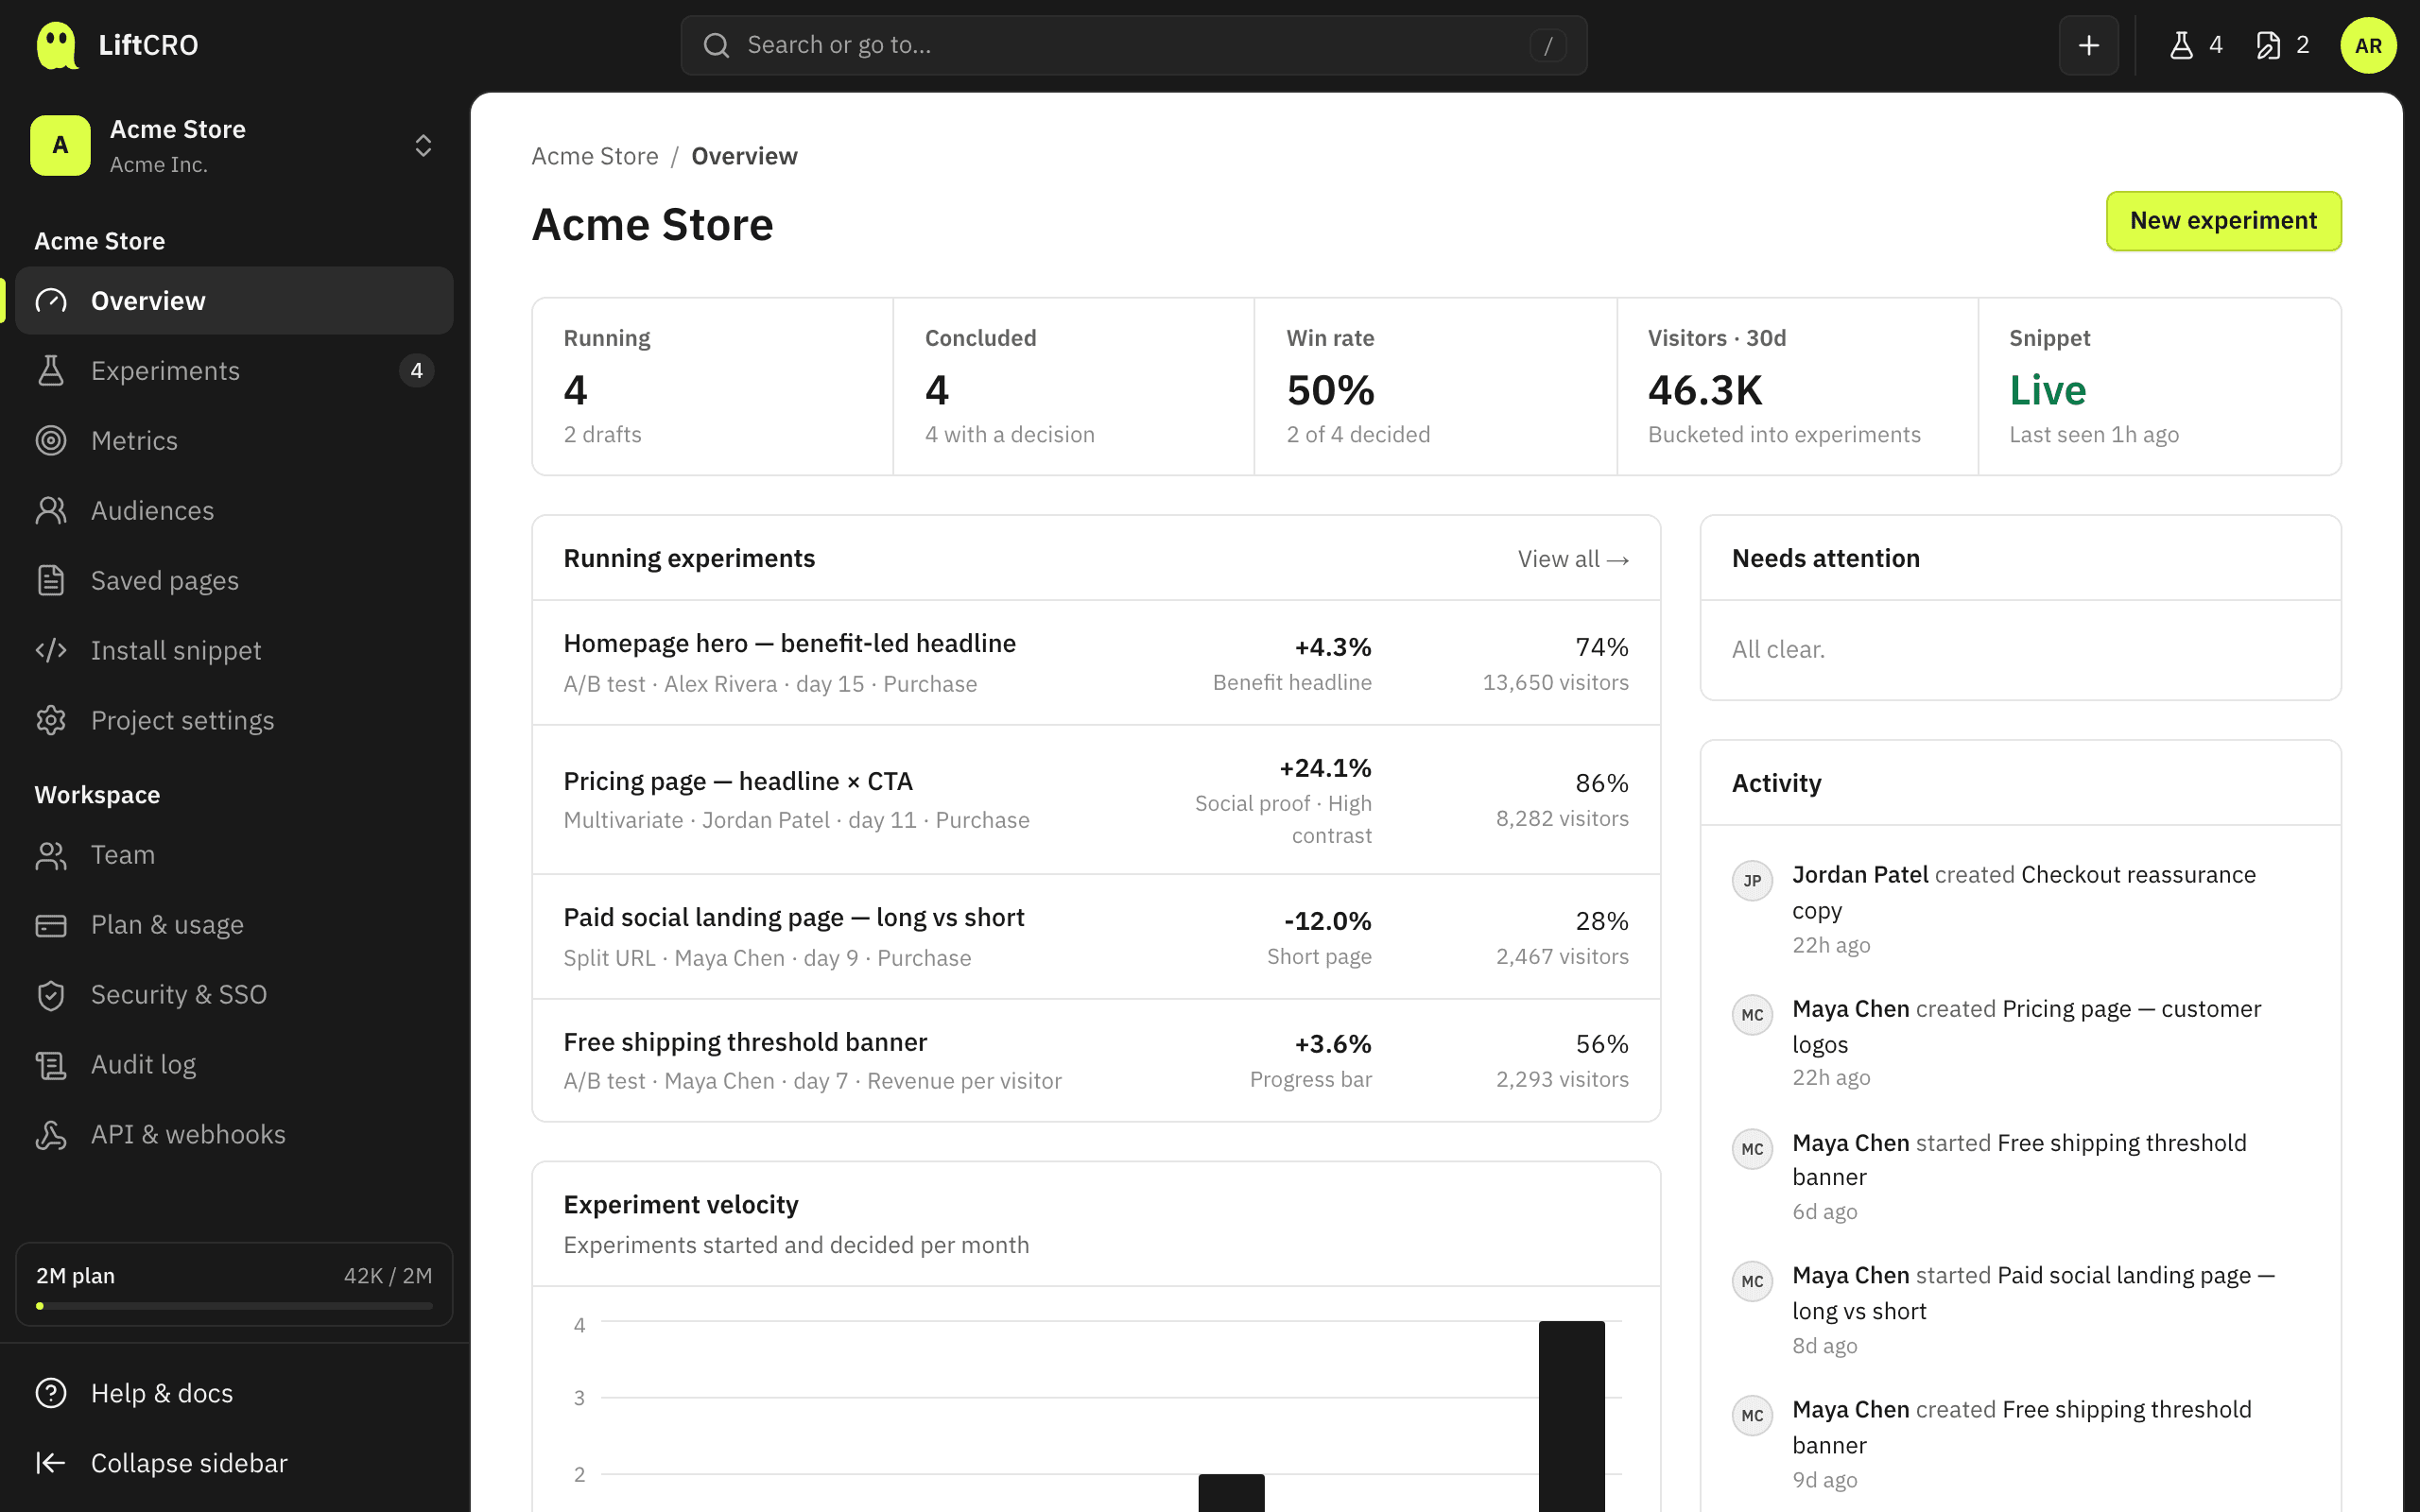Open Paid social landing page experiment row

click(x=1096, y=937)
